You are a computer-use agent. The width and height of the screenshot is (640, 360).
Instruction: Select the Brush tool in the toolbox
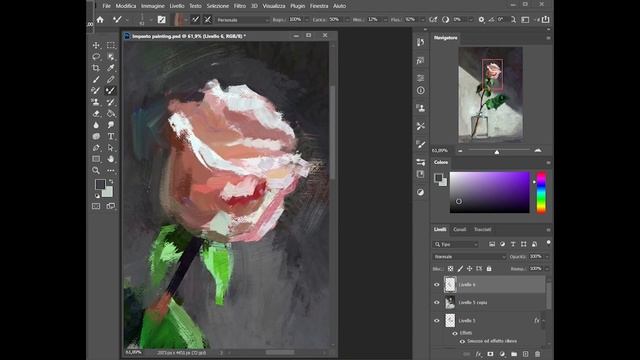coord(96,79)
